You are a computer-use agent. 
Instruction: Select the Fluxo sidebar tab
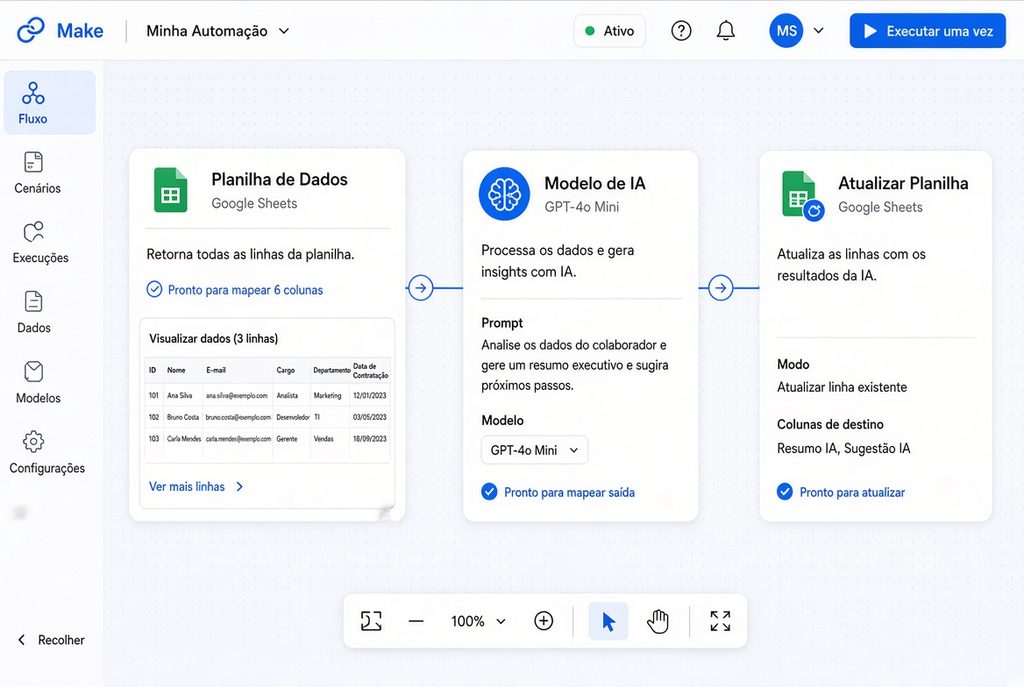pyautogui.click(x=50, y=103)
